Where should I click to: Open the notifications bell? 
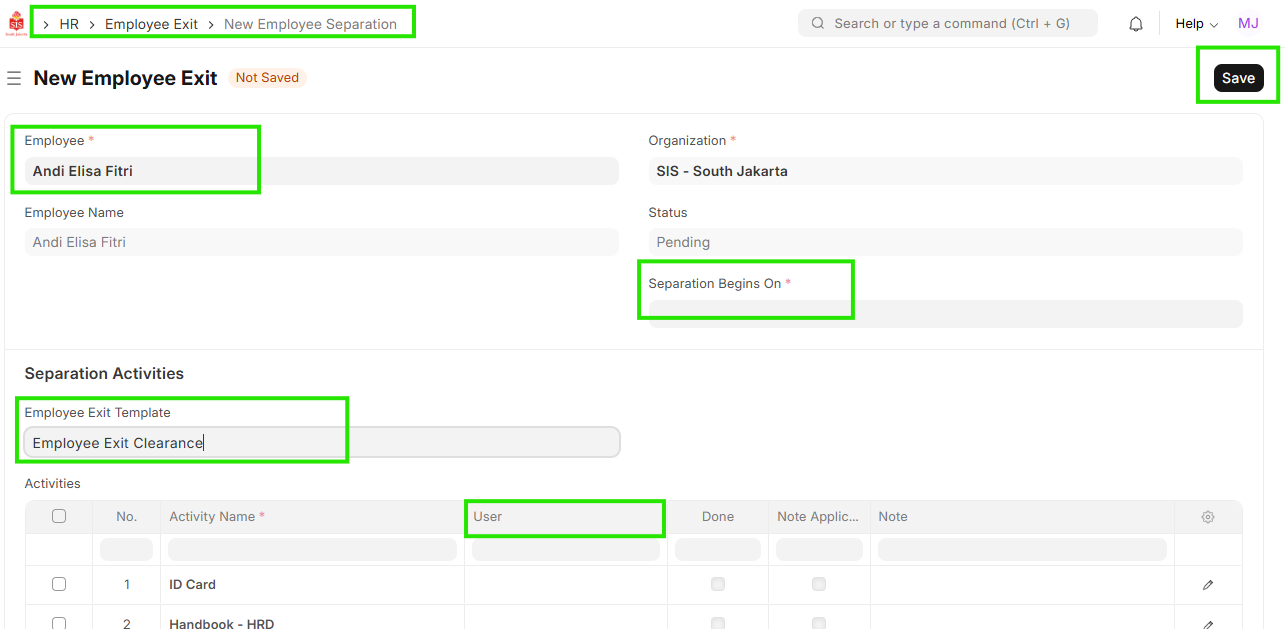click(1136, 24)
